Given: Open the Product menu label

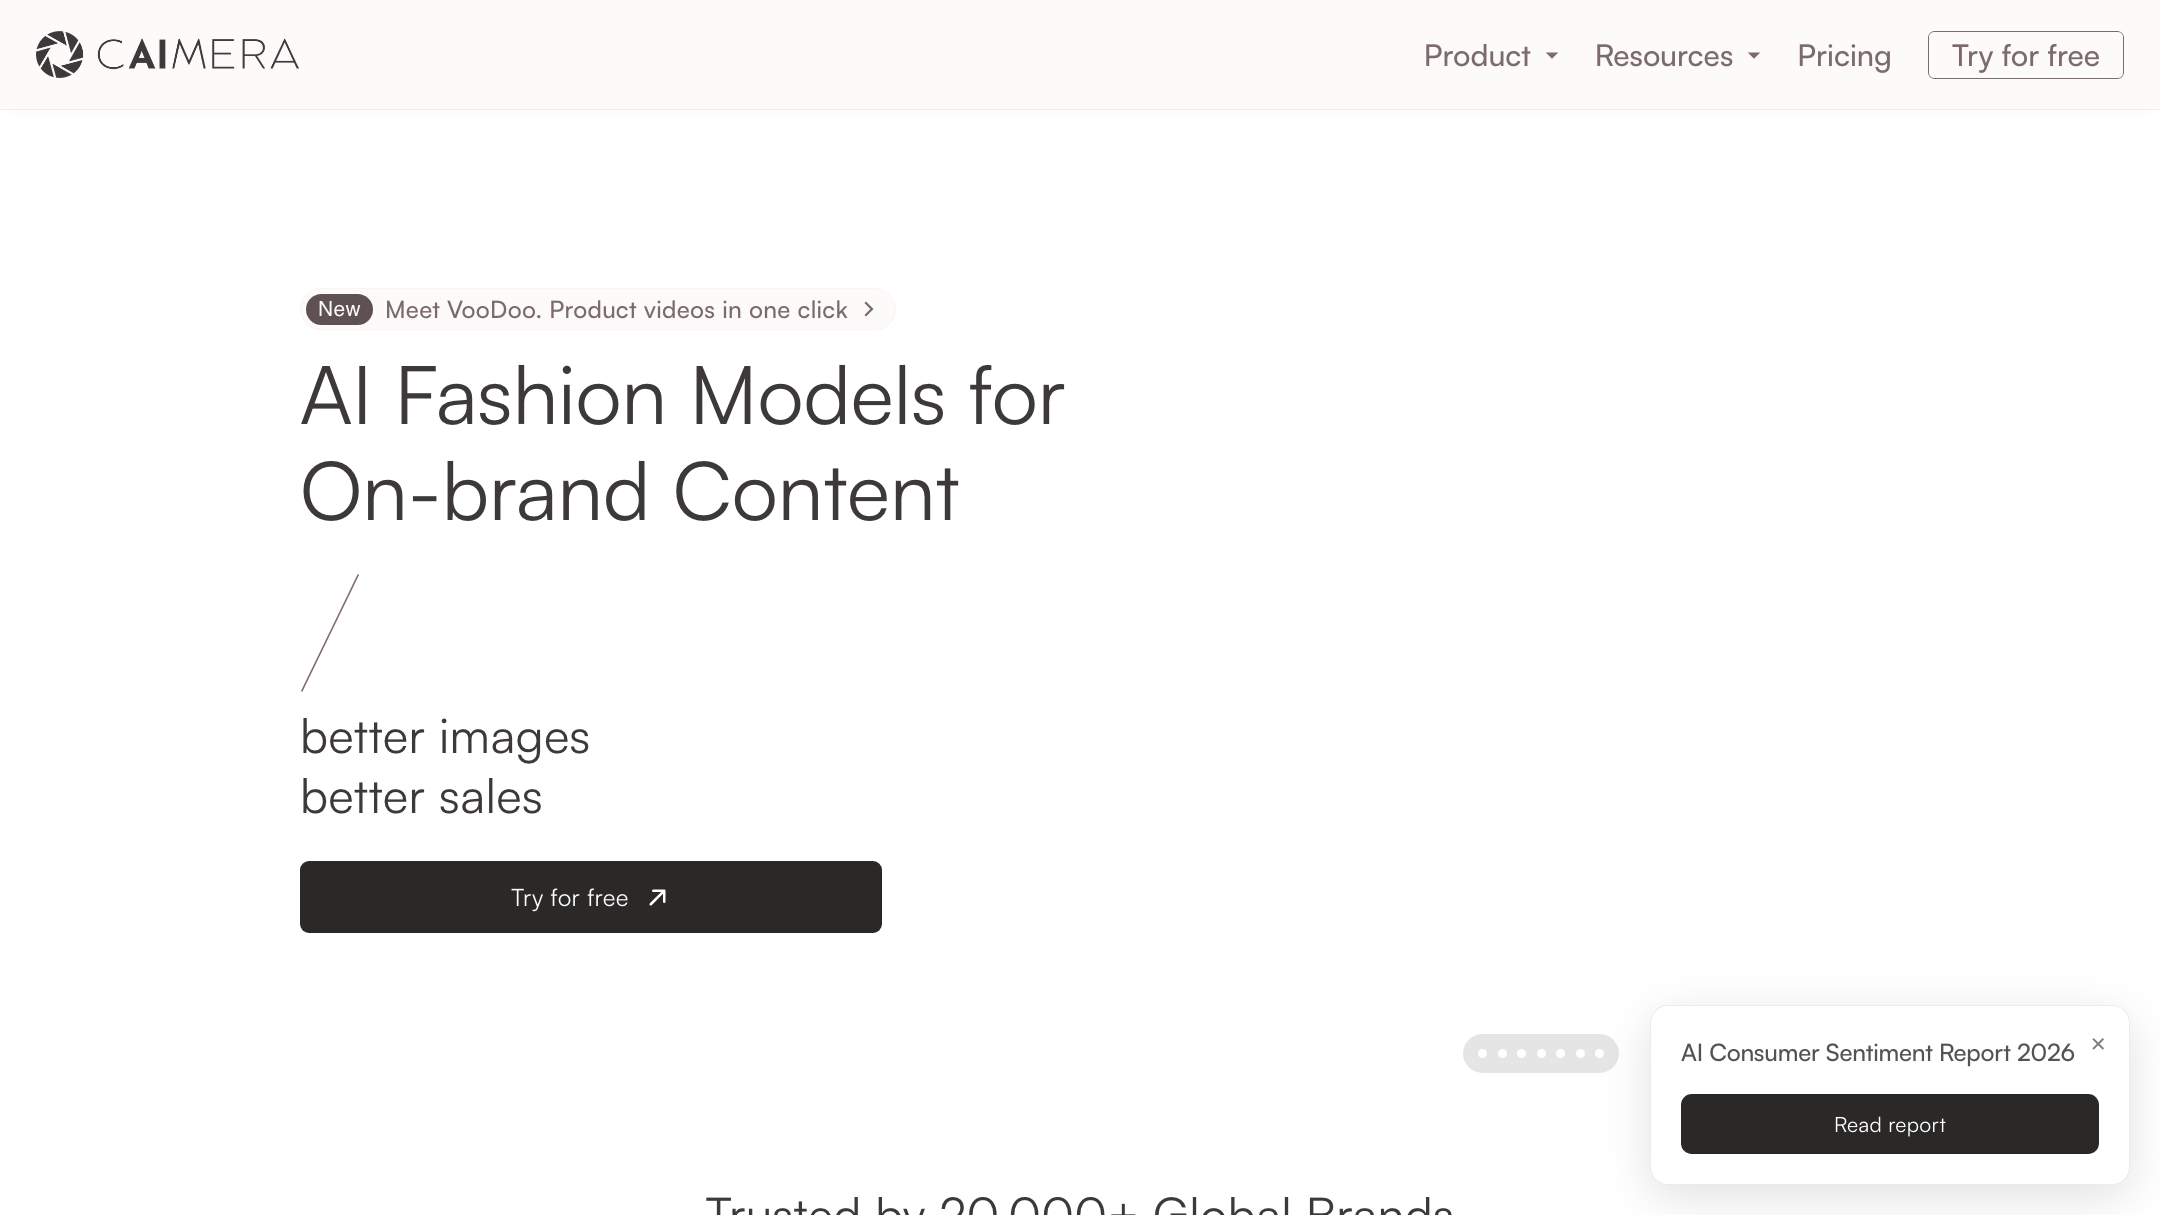Looking at the screenshot, I should coord(1477,56).
